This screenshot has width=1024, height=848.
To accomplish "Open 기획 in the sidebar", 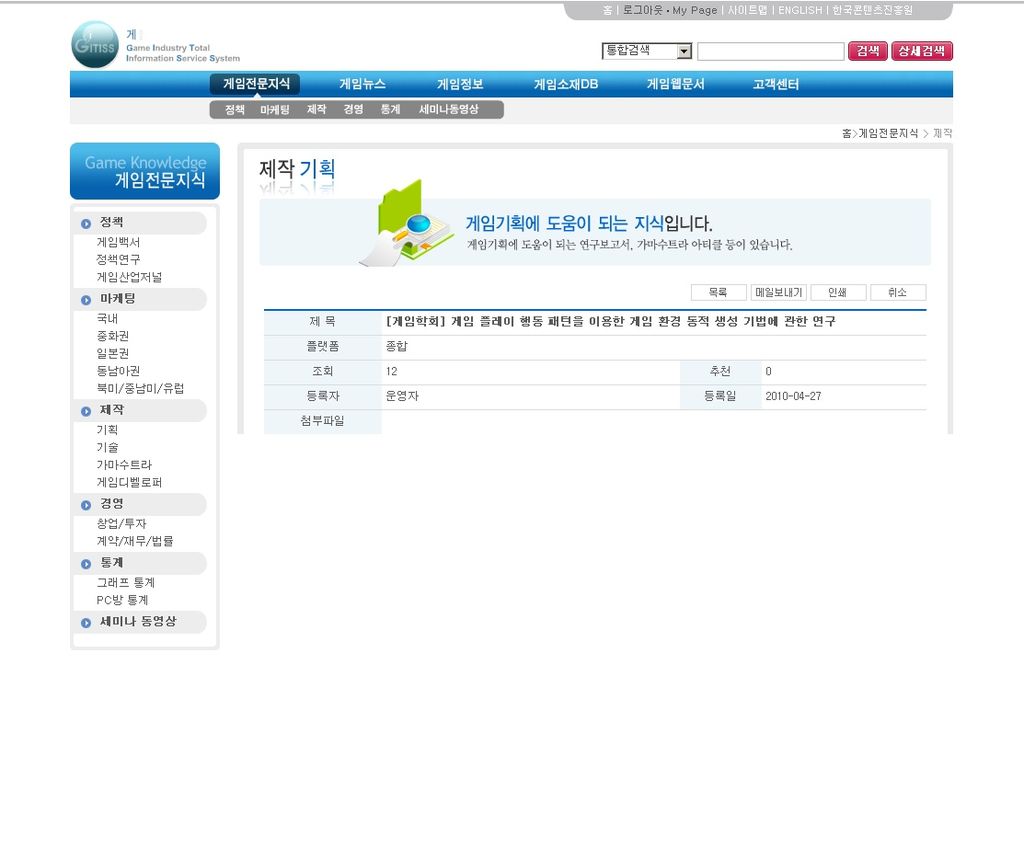I will 107,430.
